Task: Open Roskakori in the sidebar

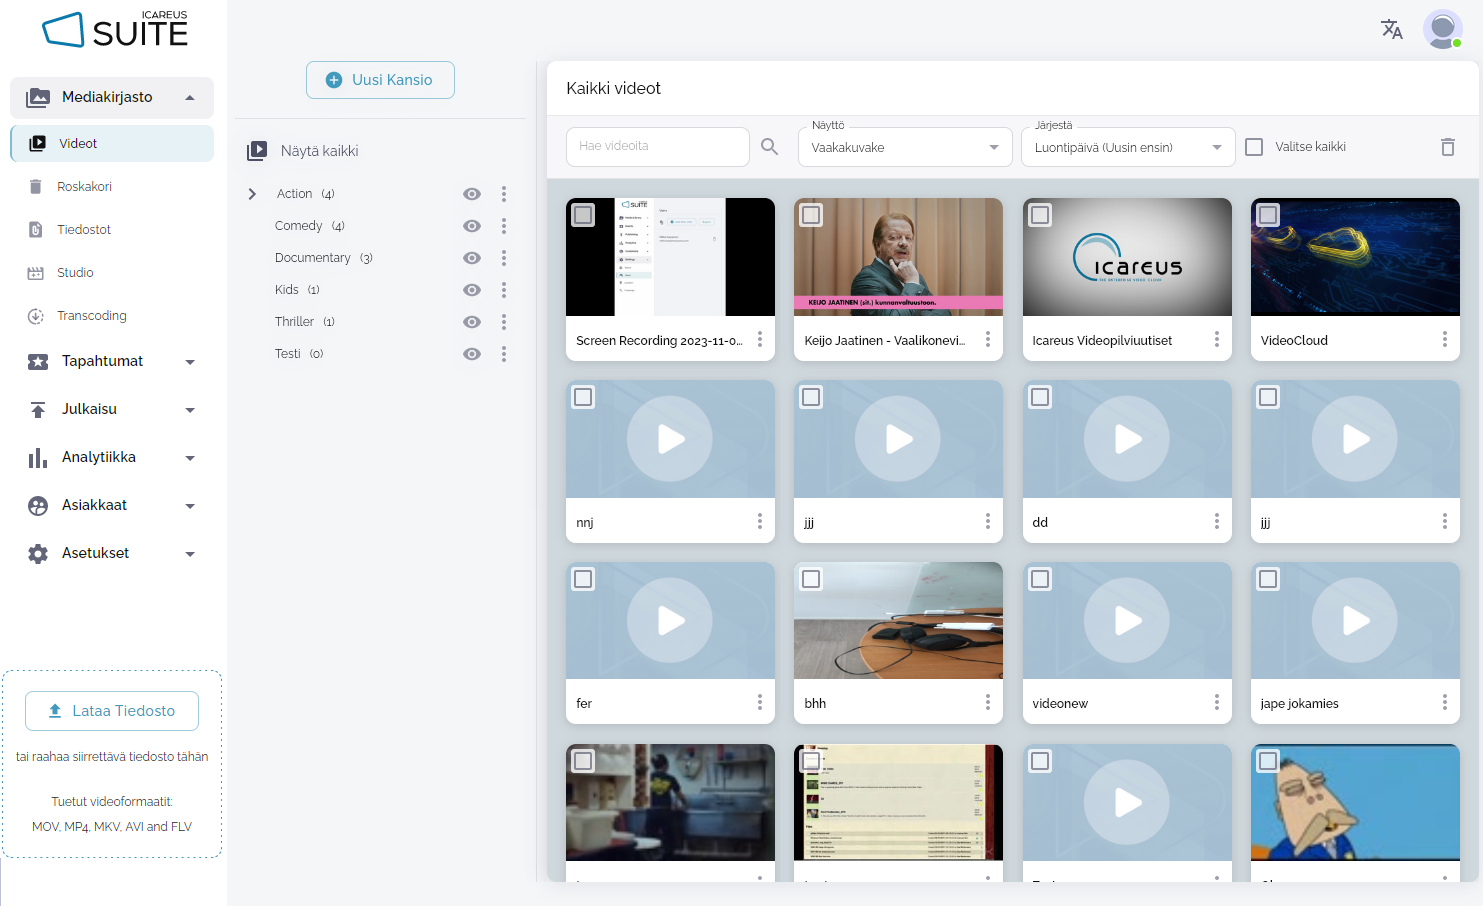Action: tap(84, 187)
